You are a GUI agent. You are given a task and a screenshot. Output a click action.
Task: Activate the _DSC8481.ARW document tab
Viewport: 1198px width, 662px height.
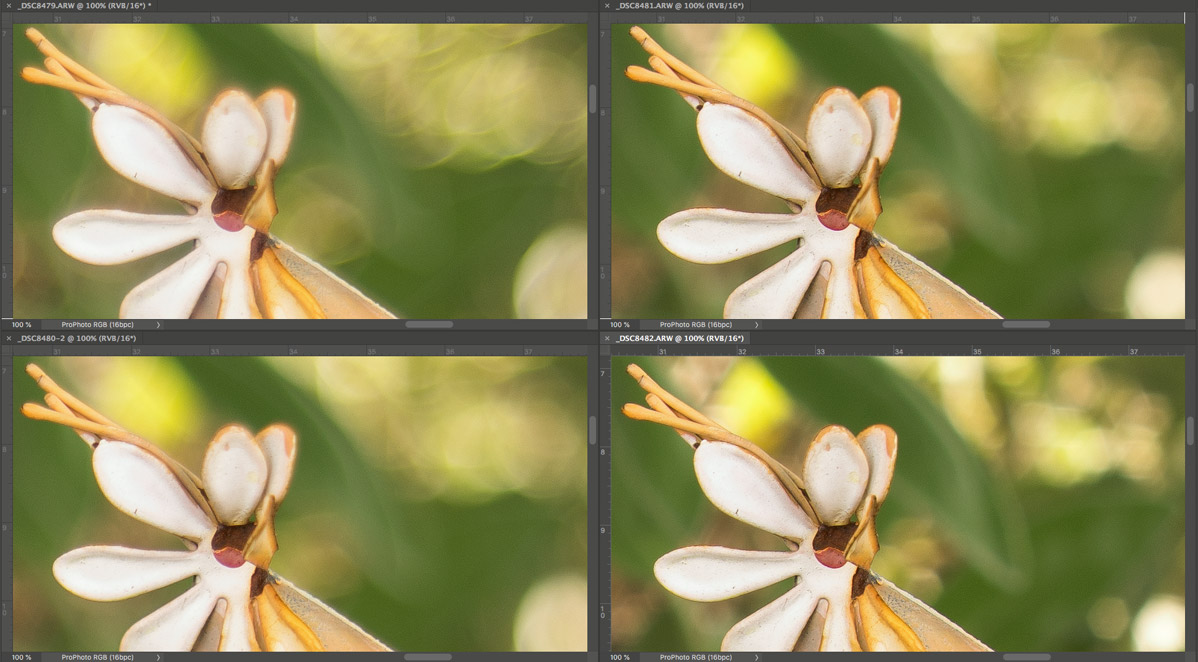679,6
